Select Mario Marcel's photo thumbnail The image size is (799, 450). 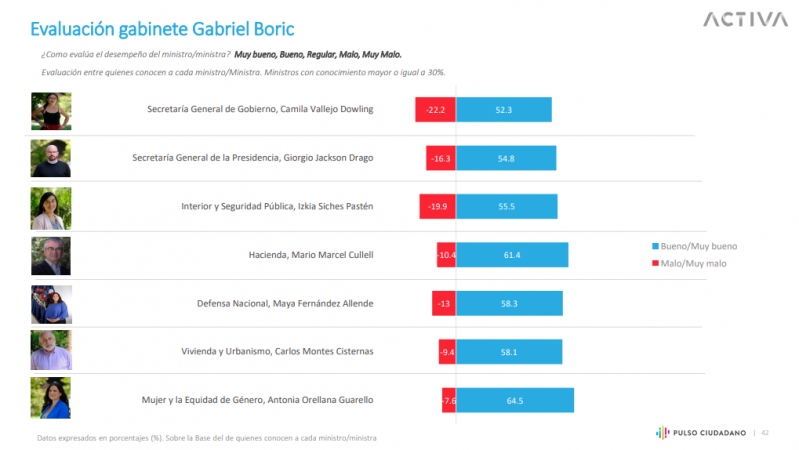(x=51, y=255)
